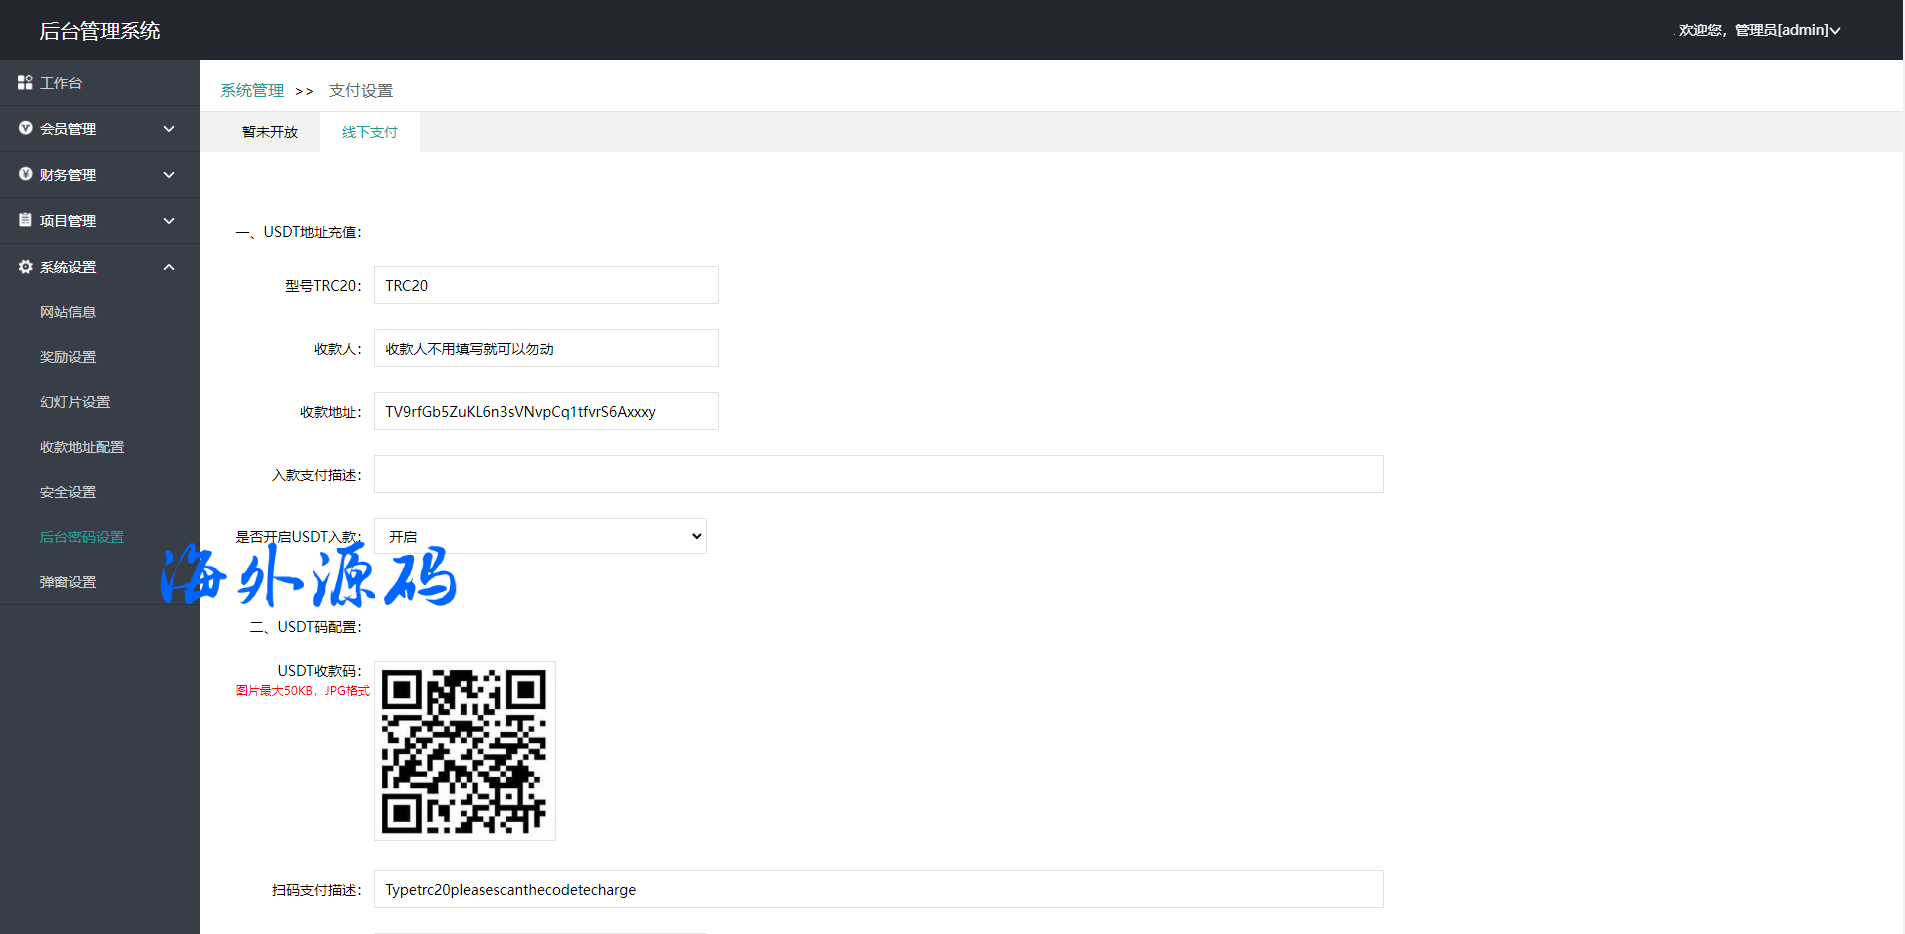Open the 后台密码设置 page
Image resolution: width=1905 pixels, height=934 pixels.
tap(82, 537)
